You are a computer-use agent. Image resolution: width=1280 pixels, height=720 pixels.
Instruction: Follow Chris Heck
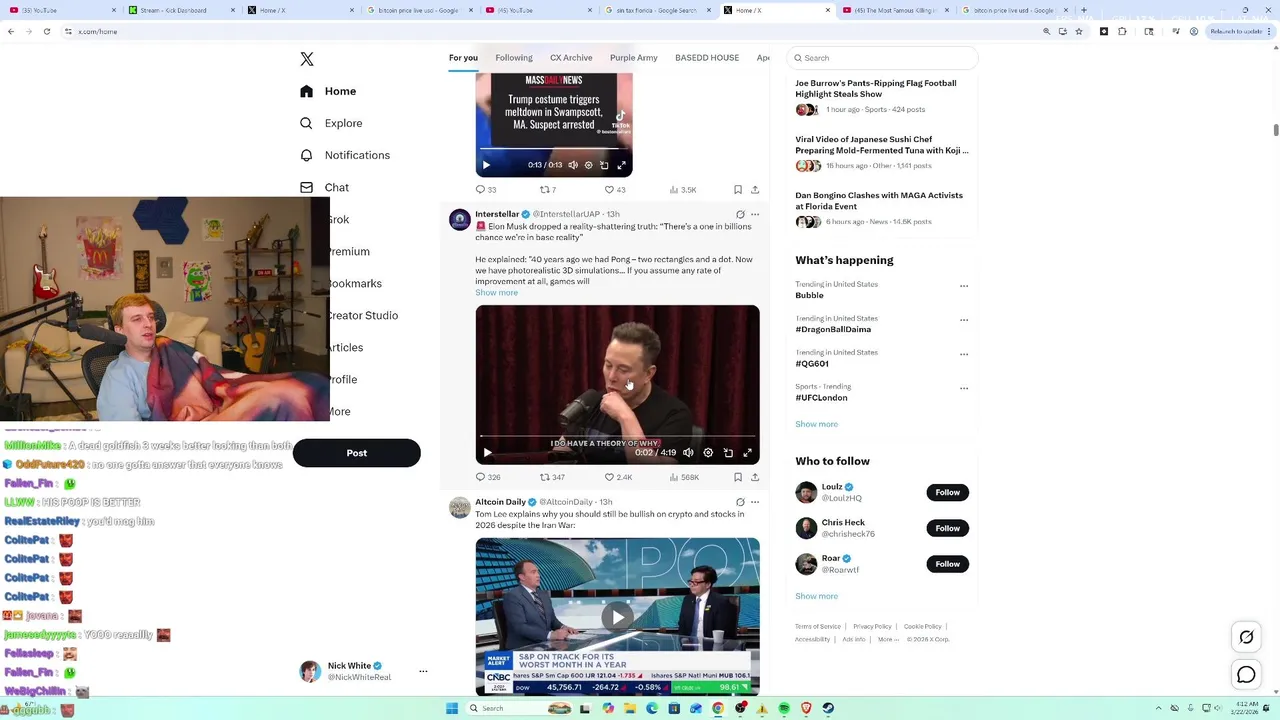point(947,528)
